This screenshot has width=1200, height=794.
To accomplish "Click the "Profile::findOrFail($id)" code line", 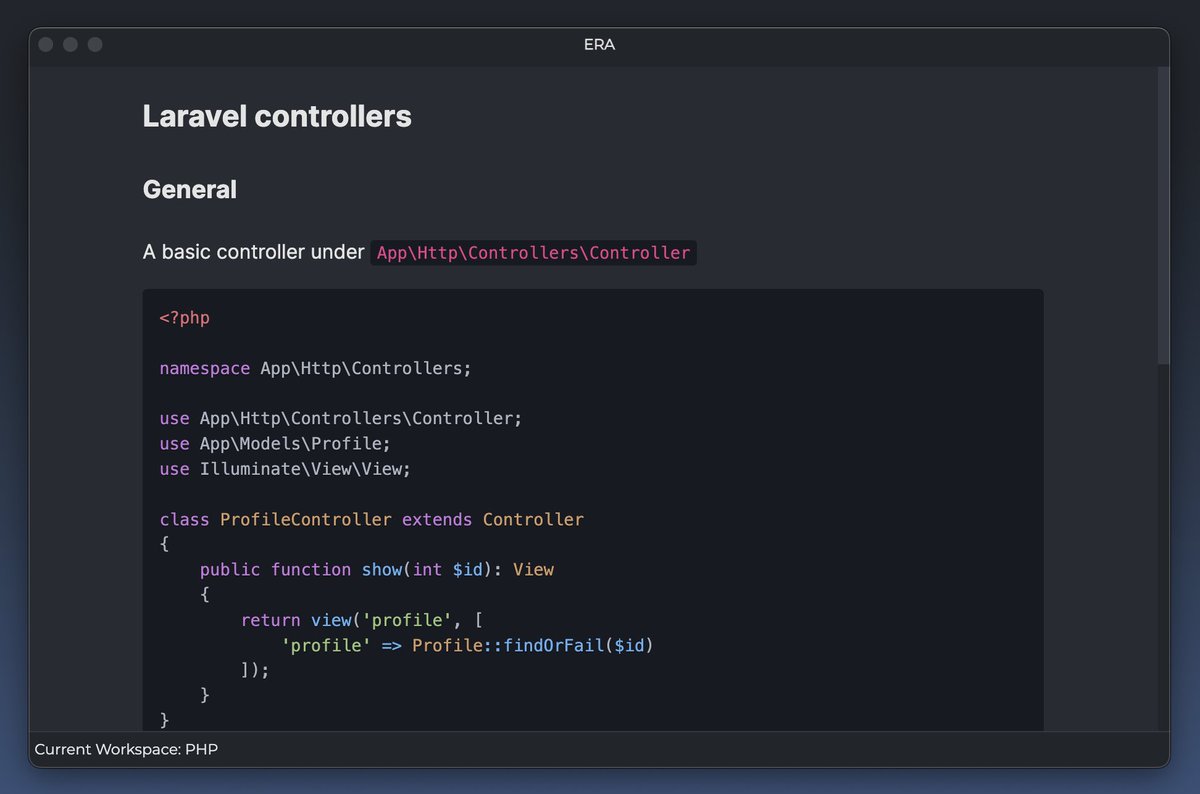I will [468, 645].
